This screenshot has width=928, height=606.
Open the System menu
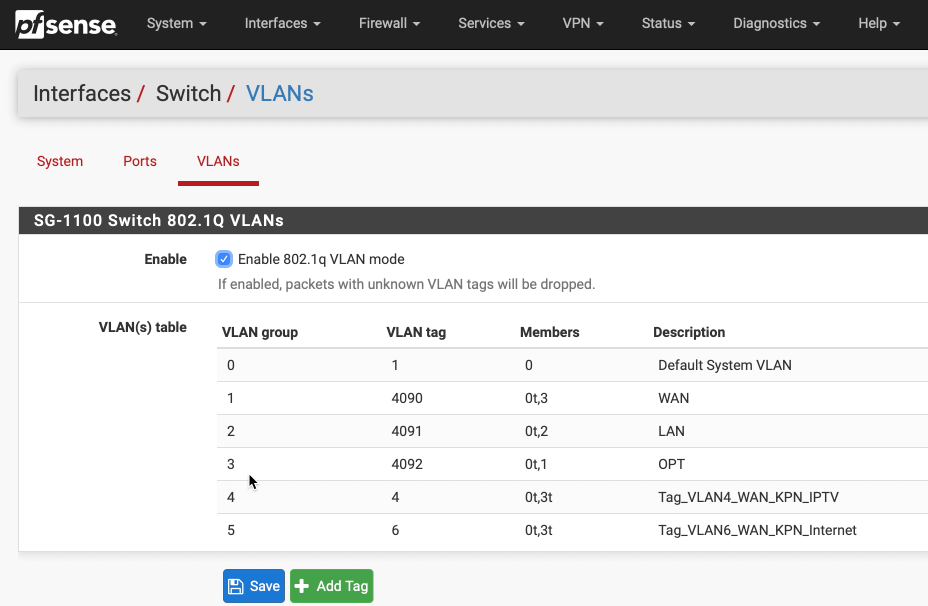pos(176,23)
